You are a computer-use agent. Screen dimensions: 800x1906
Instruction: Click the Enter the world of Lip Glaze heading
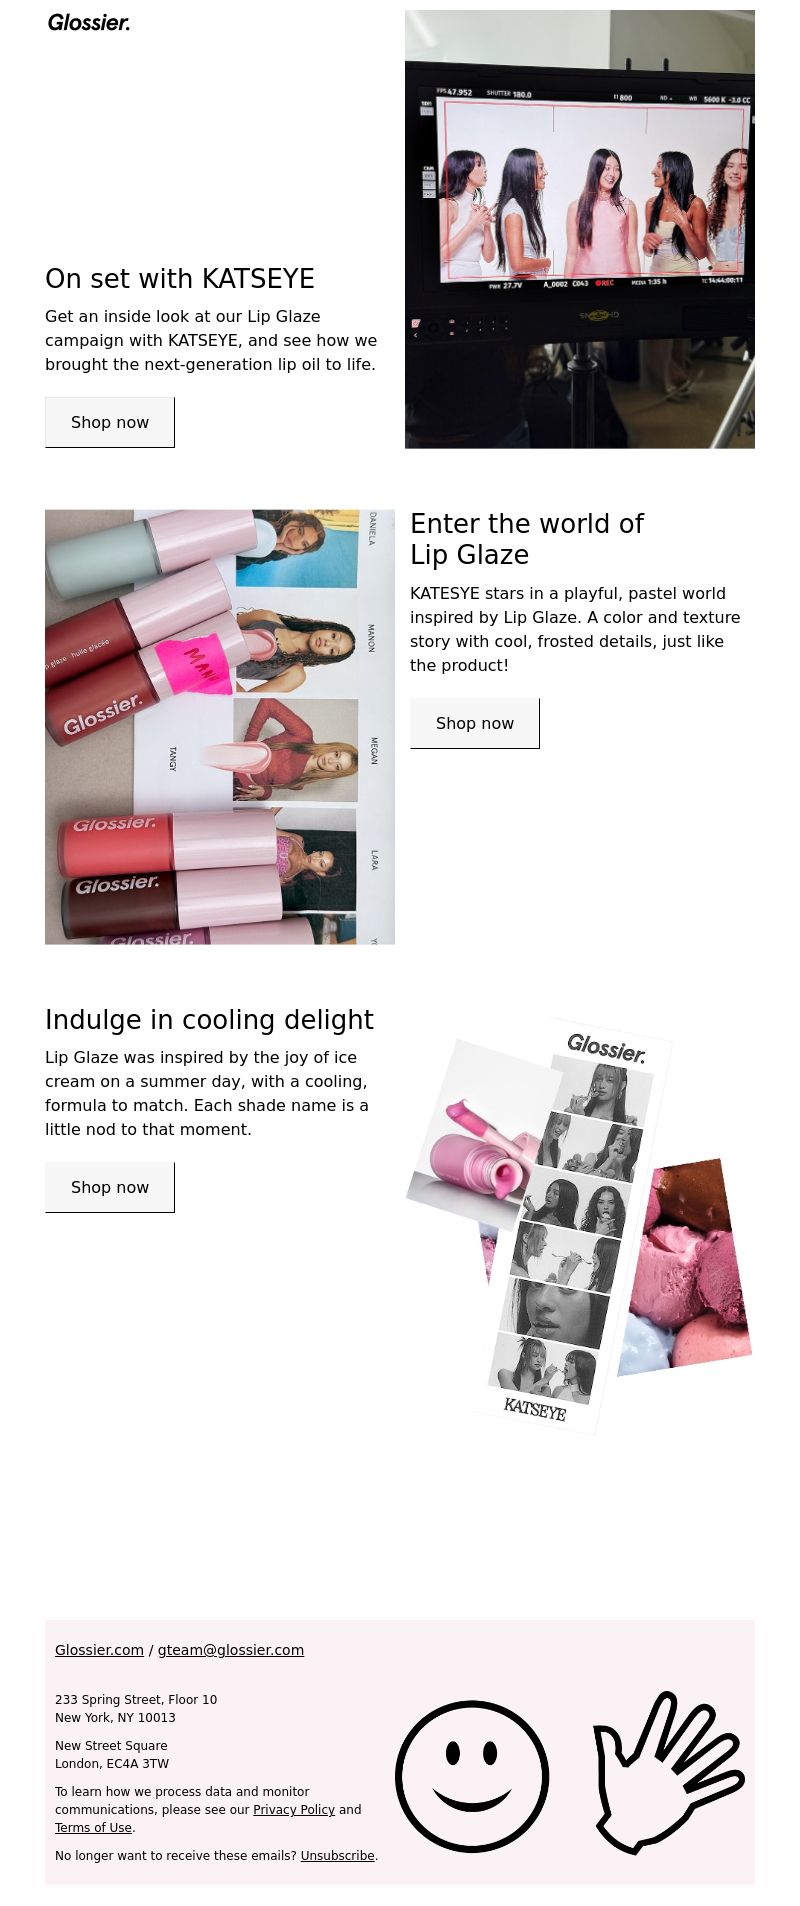click(527, 539)
